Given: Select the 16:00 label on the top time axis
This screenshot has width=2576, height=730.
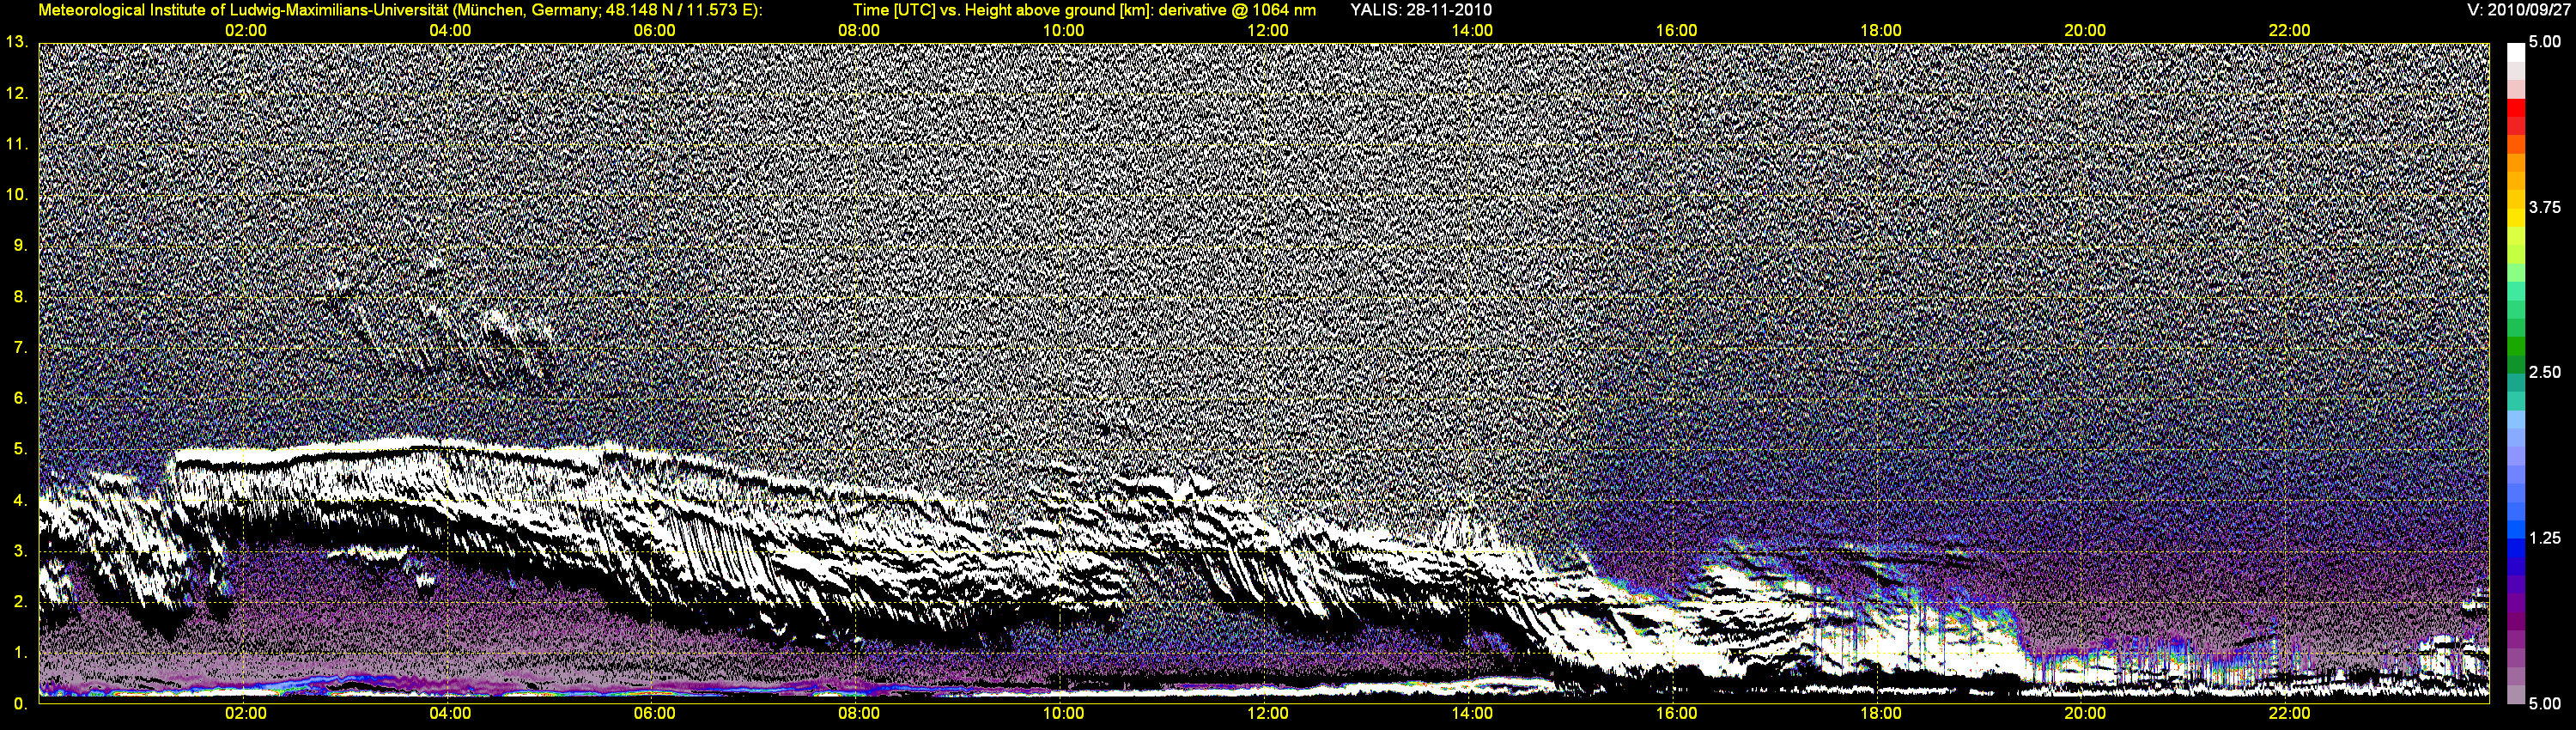Looking at the screenshot, I should click(1676, 31).
